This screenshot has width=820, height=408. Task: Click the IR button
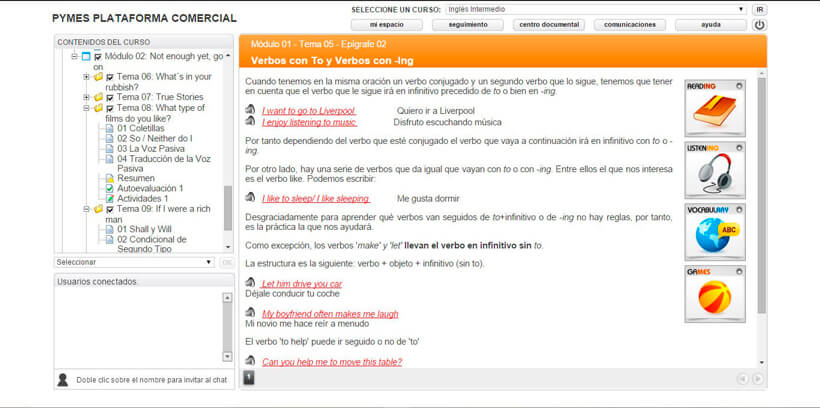coord(760,10)
